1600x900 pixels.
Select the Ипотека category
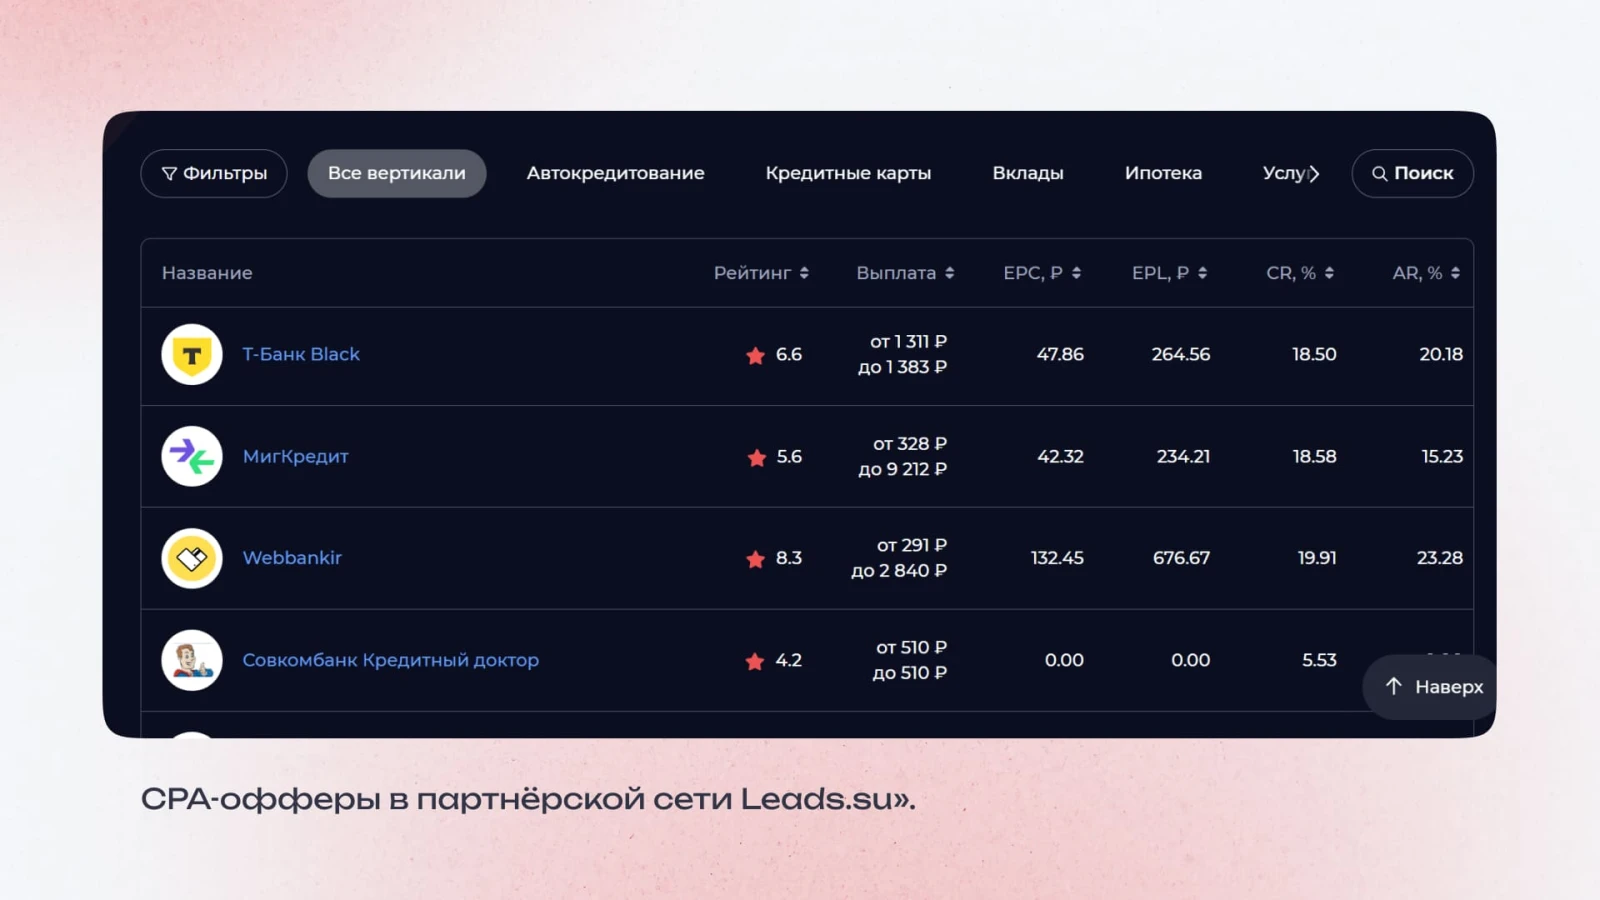(x=1163, y=173)
